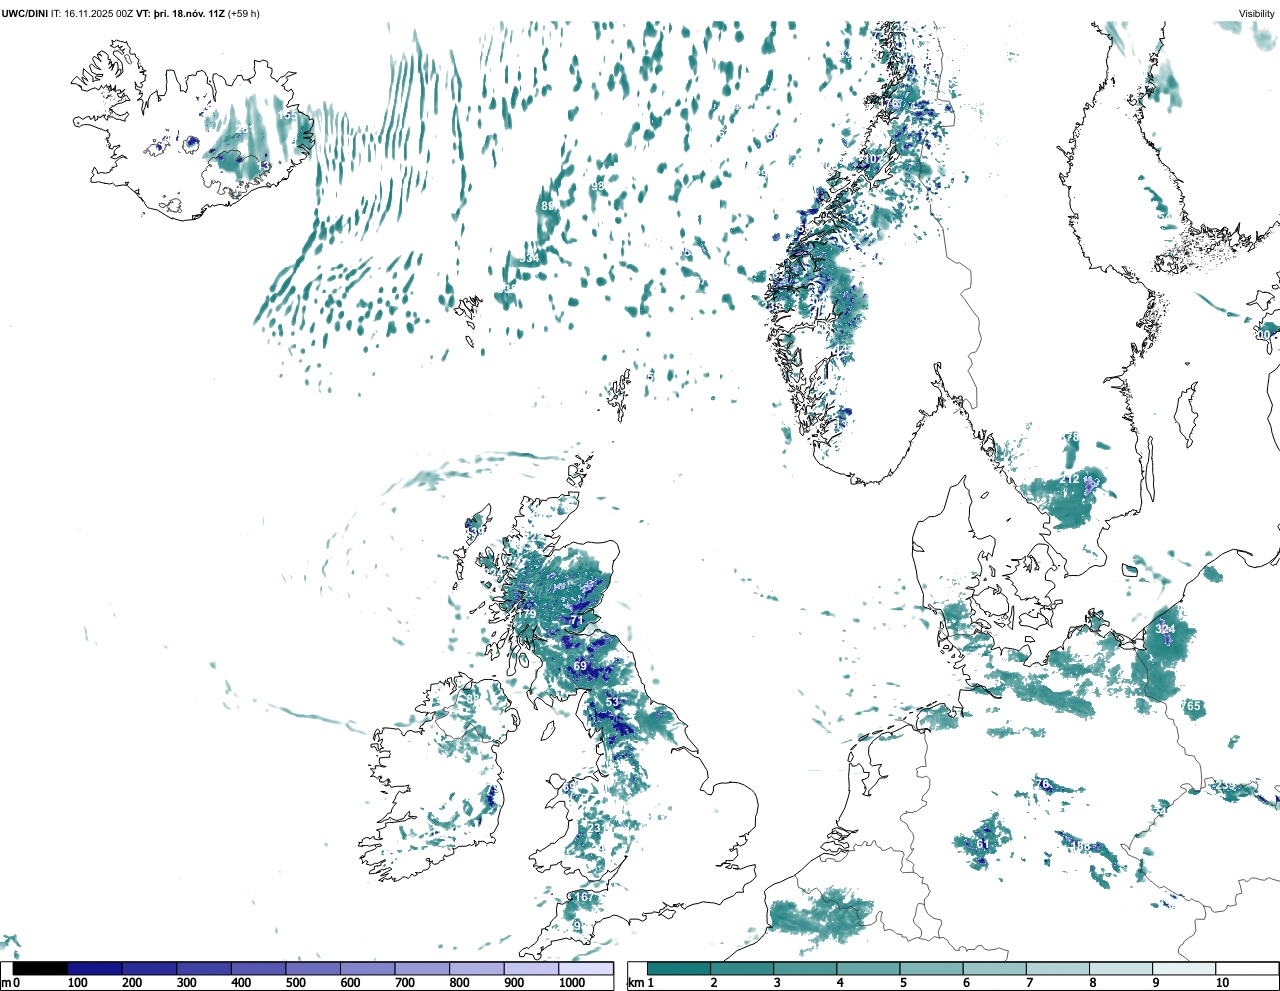
Task: Click the 7–8 km light teal swatch
Action: pyautogui.click(x=1057, y=968)
